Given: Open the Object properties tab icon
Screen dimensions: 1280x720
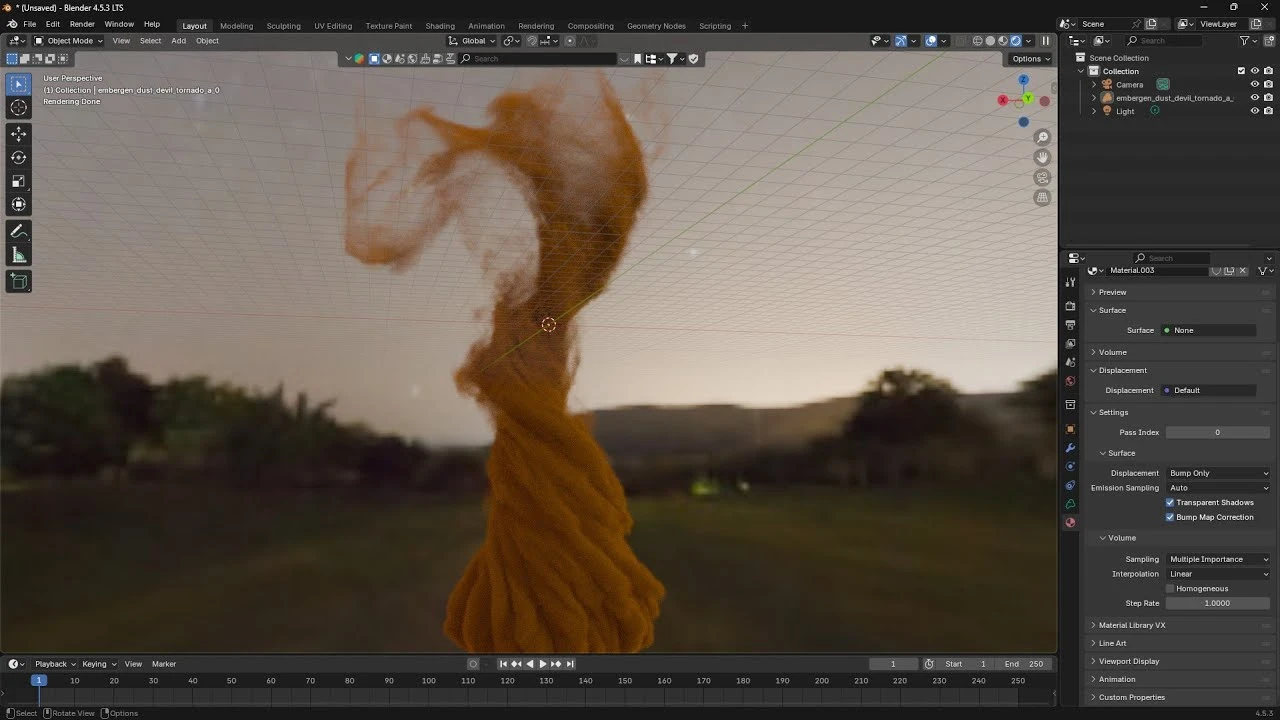Looking at the screenshot, I should point(1070,428).
